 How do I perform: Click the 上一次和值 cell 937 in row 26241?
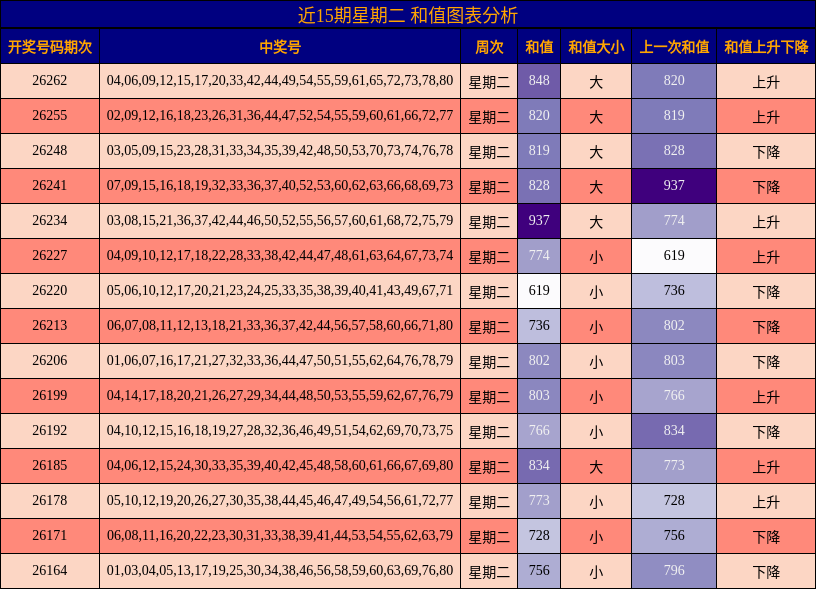click(674, 186)
